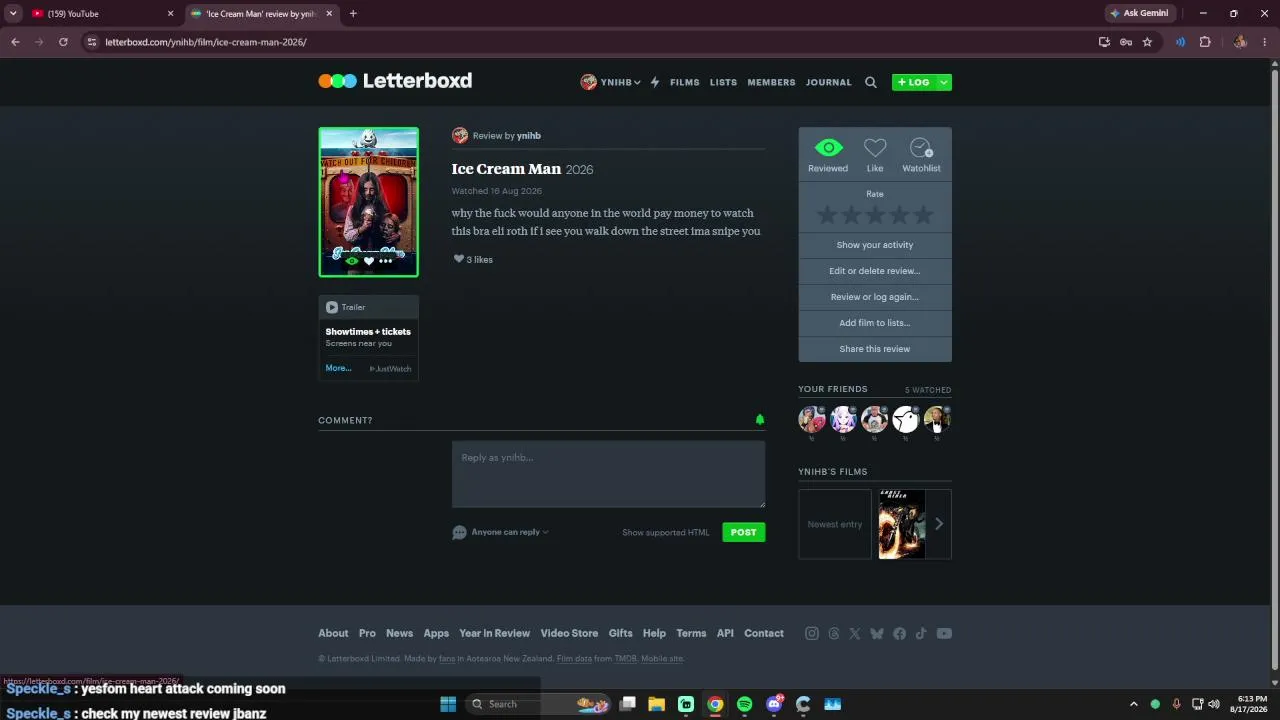
Task: Click the blue sound-wave extension icon
Action: (1181, 42)
